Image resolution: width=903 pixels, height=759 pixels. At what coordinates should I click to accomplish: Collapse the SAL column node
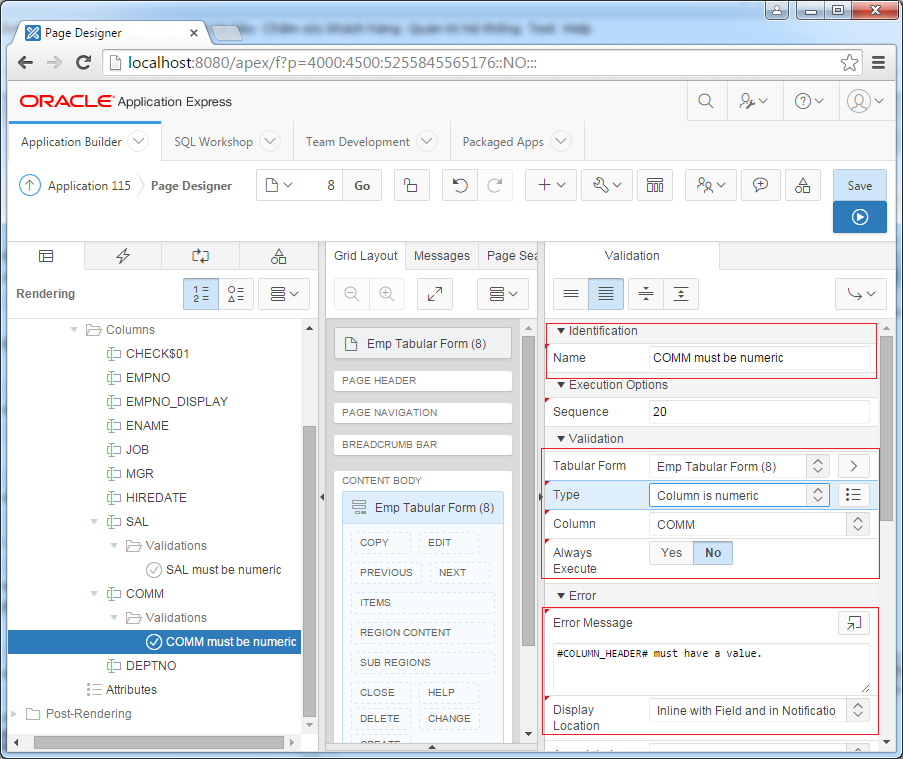coord(94,522)
